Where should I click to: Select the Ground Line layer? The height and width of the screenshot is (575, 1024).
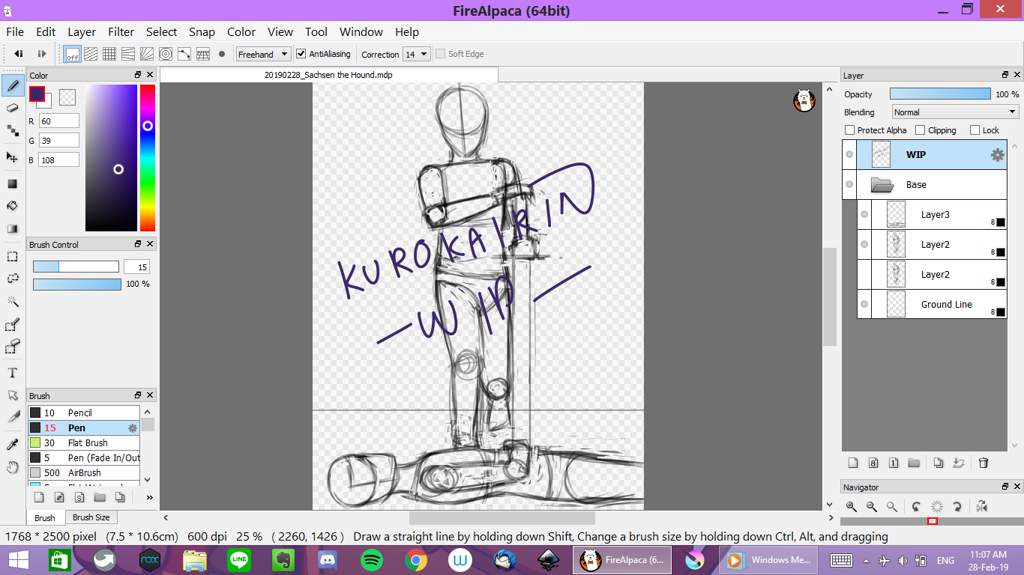(932, 304)
